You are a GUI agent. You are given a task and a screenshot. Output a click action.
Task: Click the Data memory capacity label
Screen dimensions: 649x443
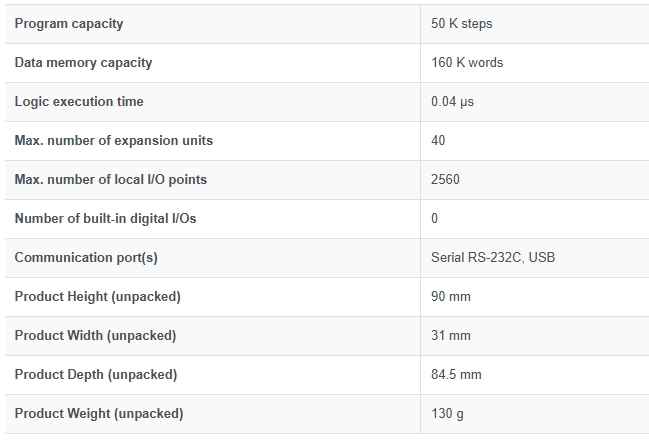(83, 63)
